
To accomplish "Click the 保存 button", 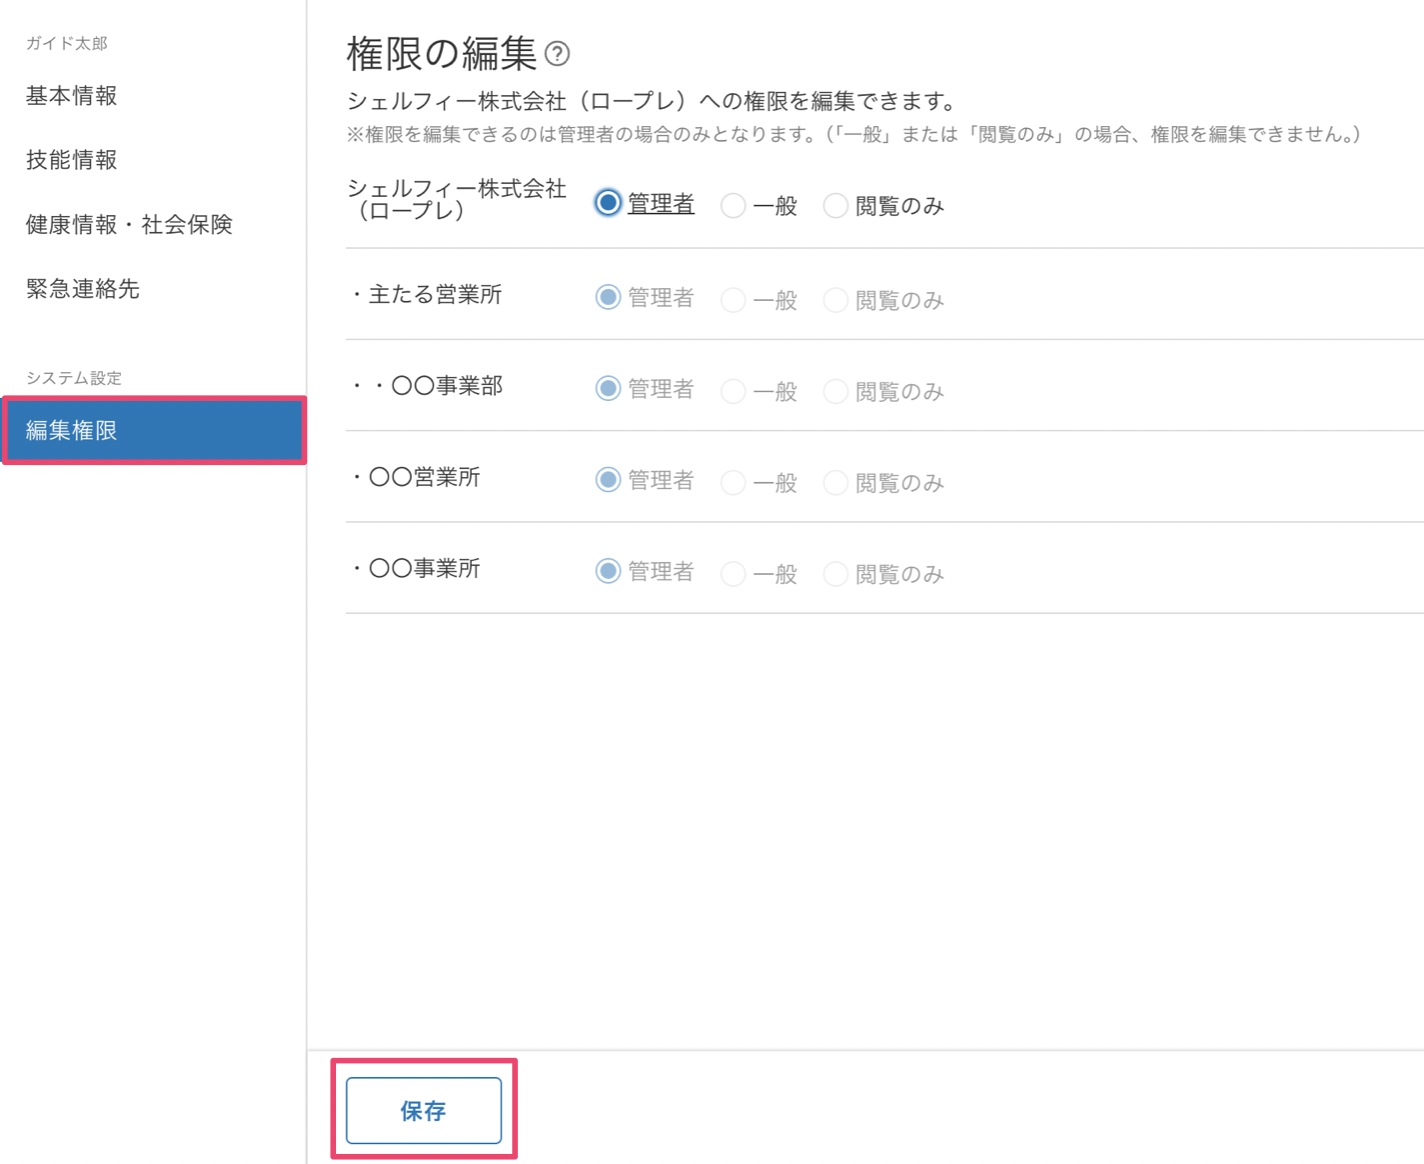I will (x=424, y=1110).
